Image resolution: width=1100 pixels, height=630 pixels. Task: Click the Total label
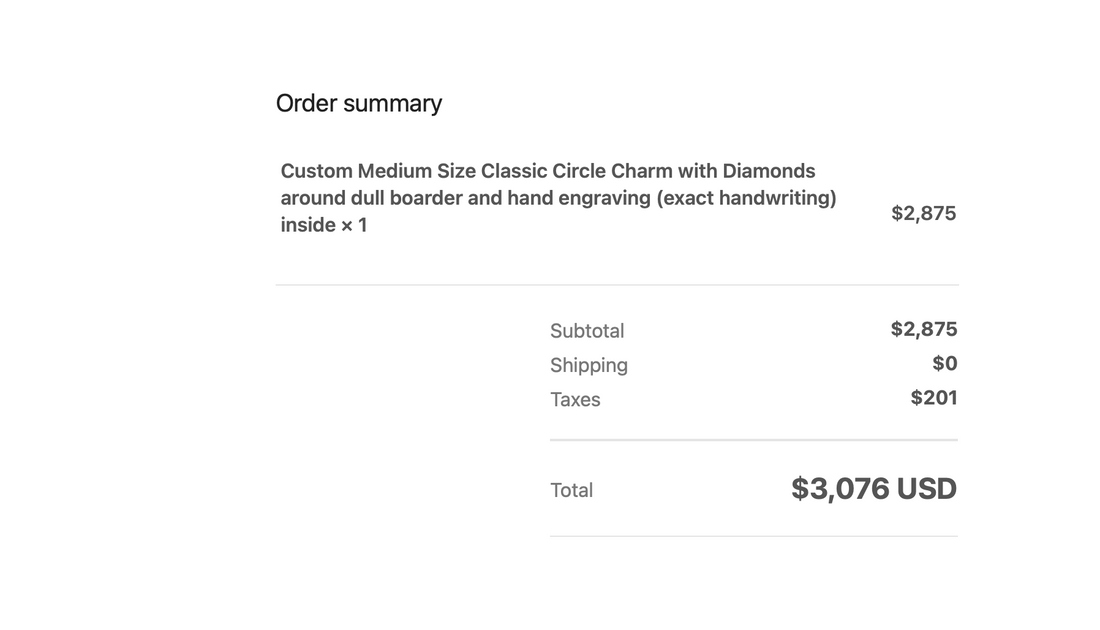point(571,490)
